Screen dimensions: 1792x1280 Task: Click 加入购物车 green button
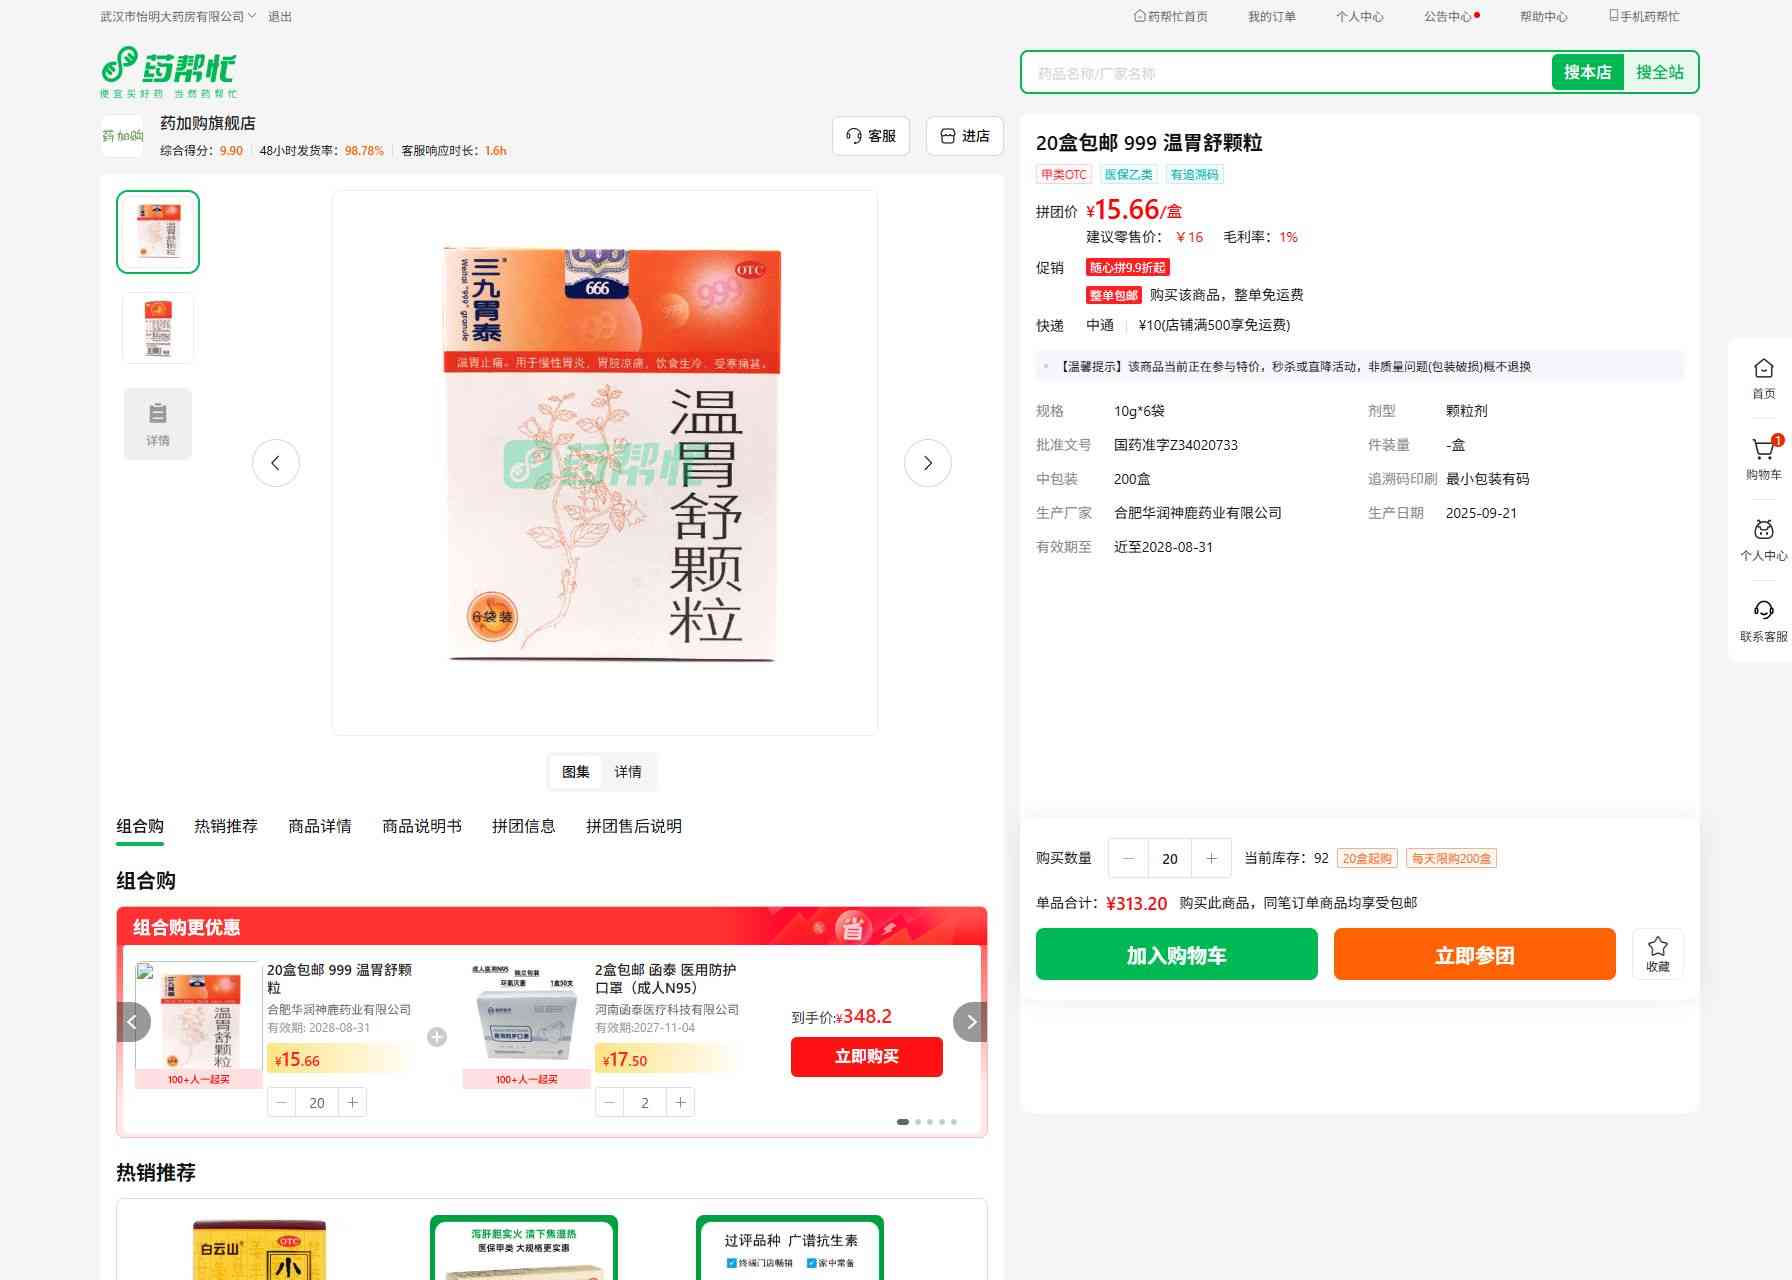(x=1176, y=954)
